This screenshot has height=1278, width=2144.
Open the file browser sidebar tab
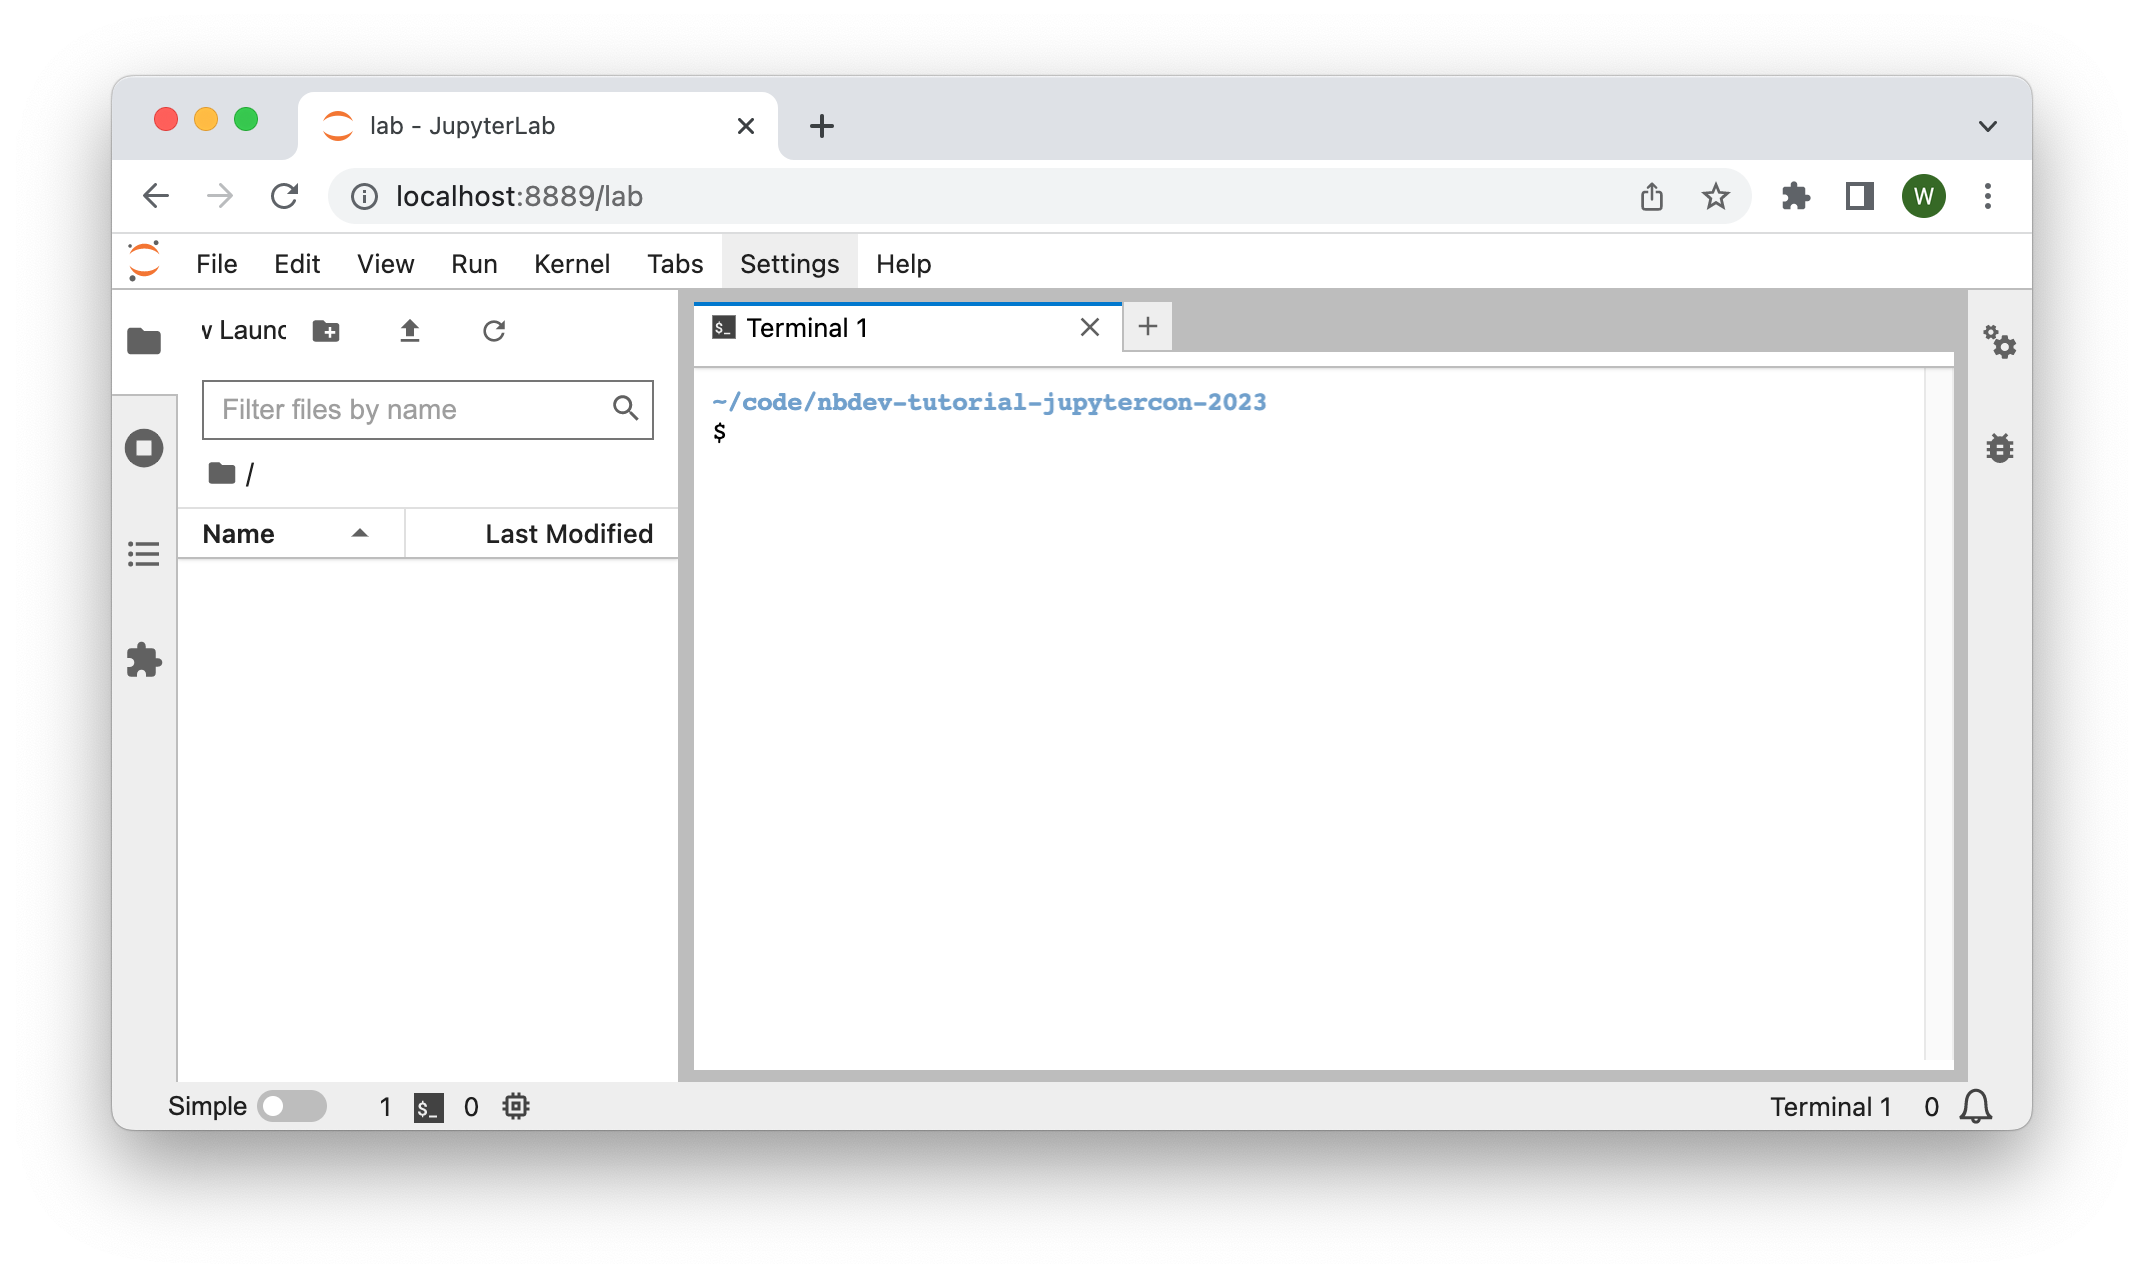coord(144,341)
